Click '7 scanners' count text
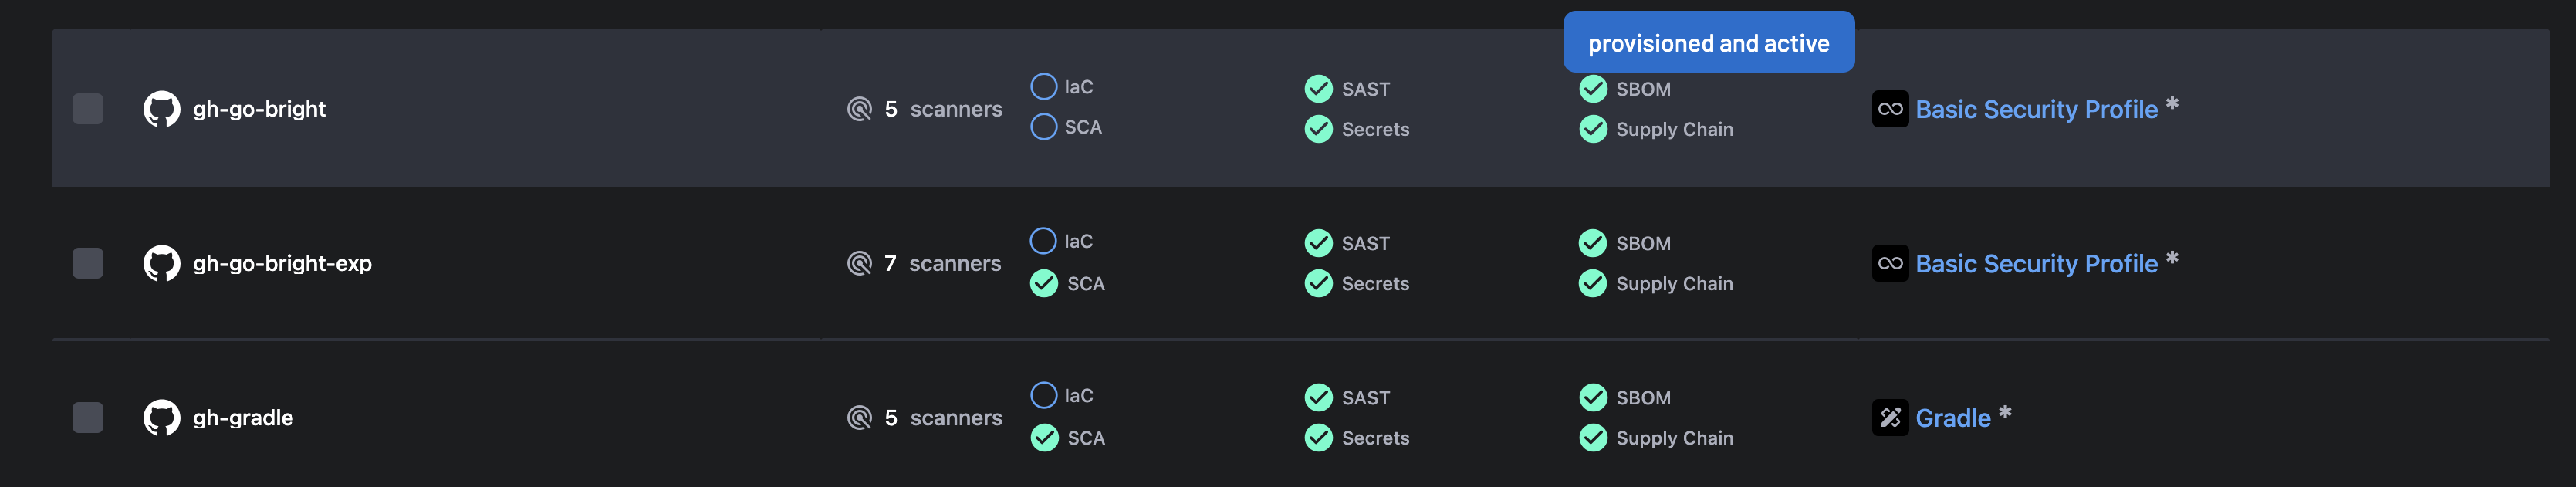The image size is (2576, 487). pos(942,264)
